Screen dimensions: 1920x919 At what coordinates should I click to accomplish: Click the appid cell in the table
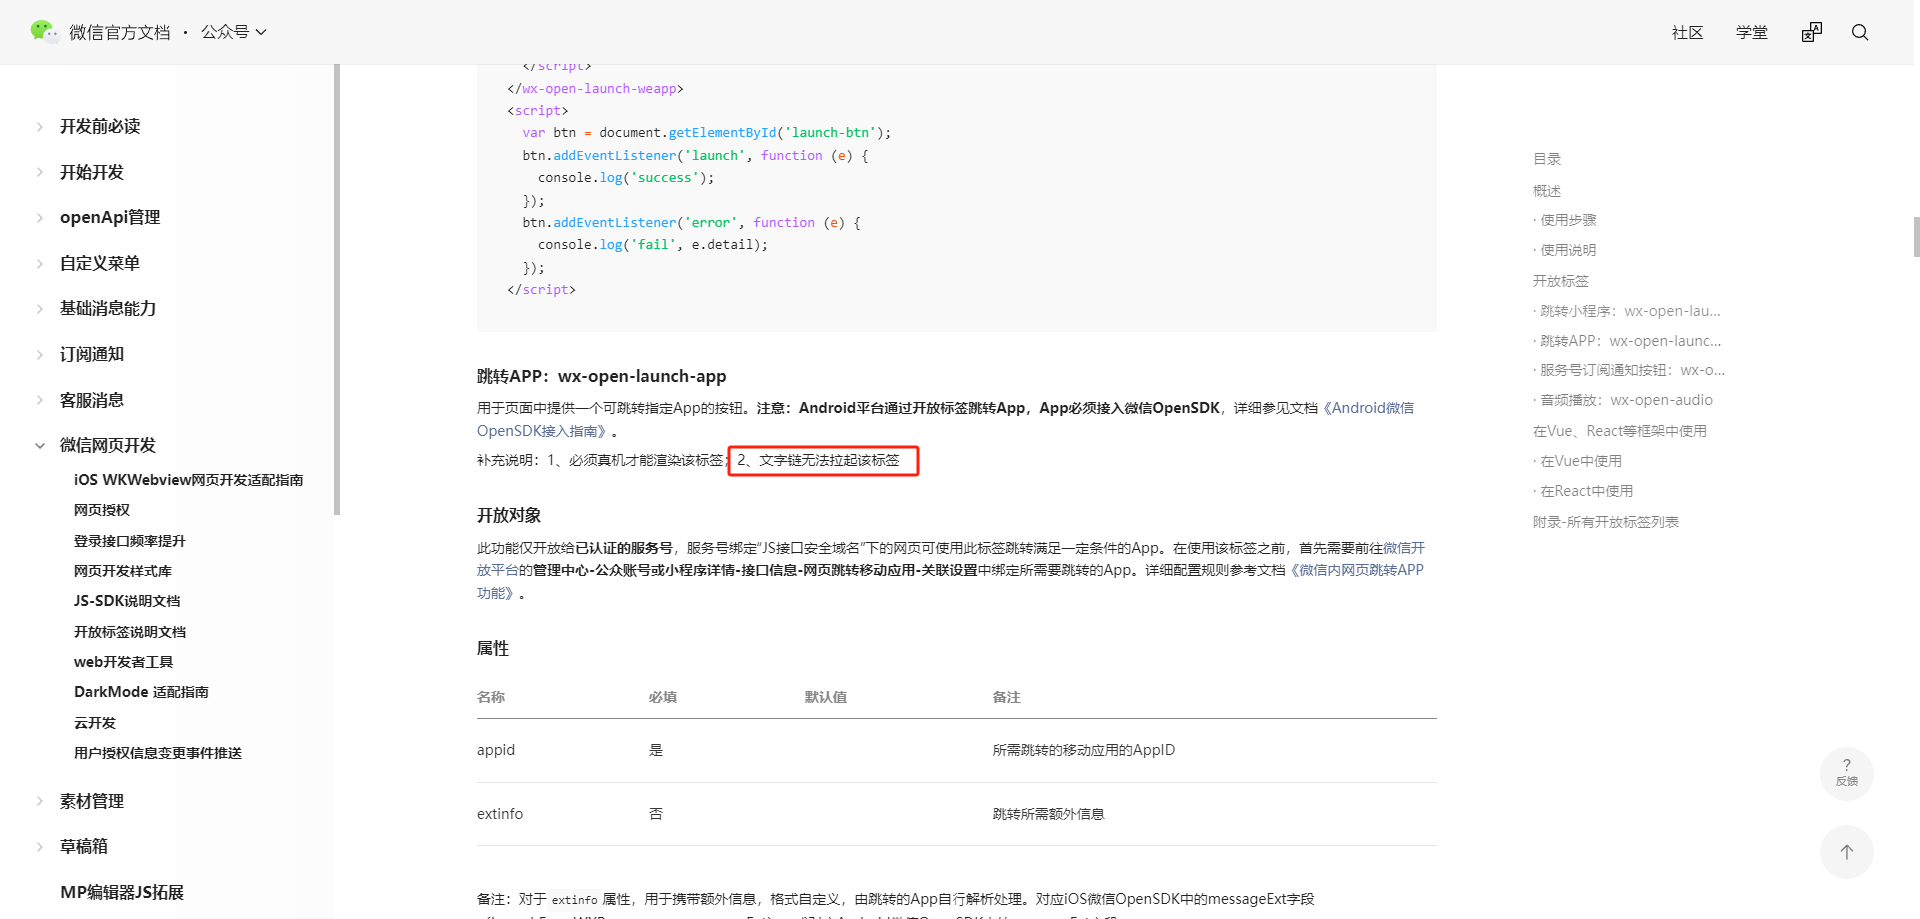(496, 750)
